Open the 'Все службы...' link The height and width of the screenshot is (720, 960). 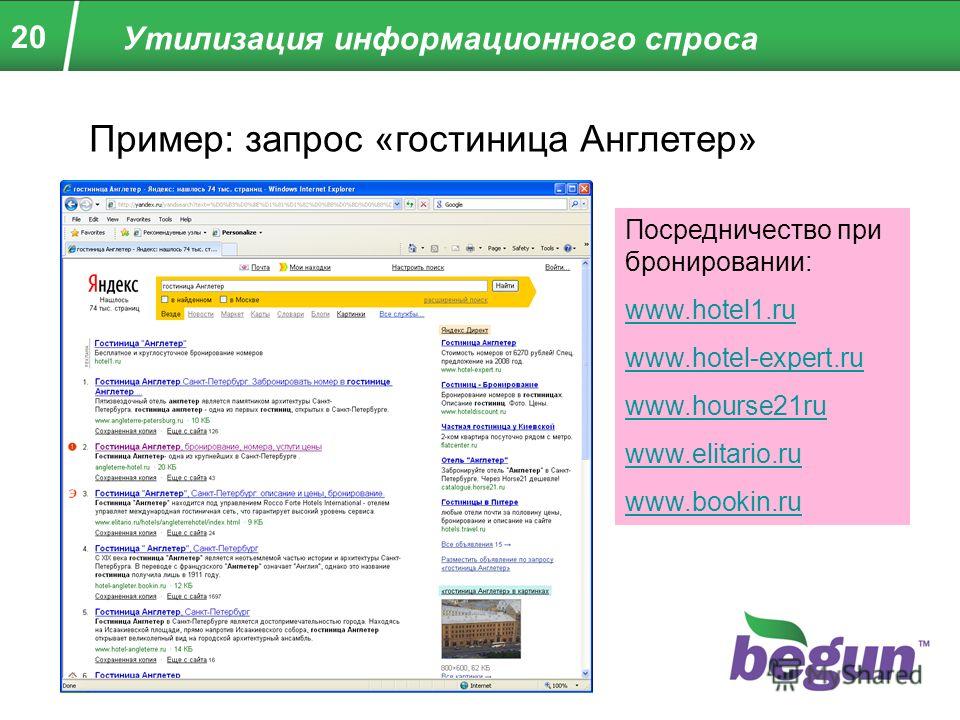[x=402, y=314]
